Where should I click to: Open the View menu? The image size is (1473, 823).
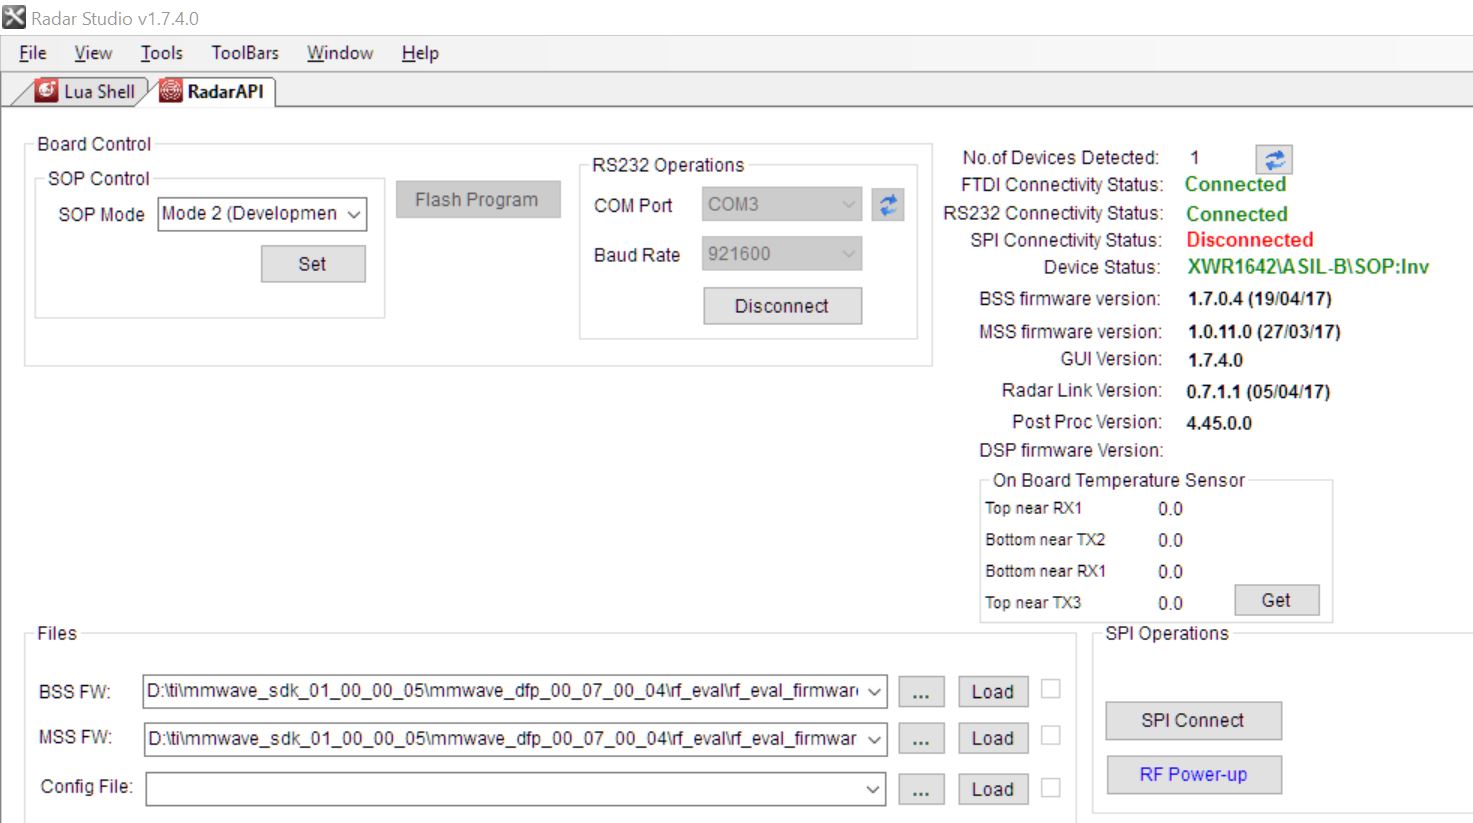point(93,53)
